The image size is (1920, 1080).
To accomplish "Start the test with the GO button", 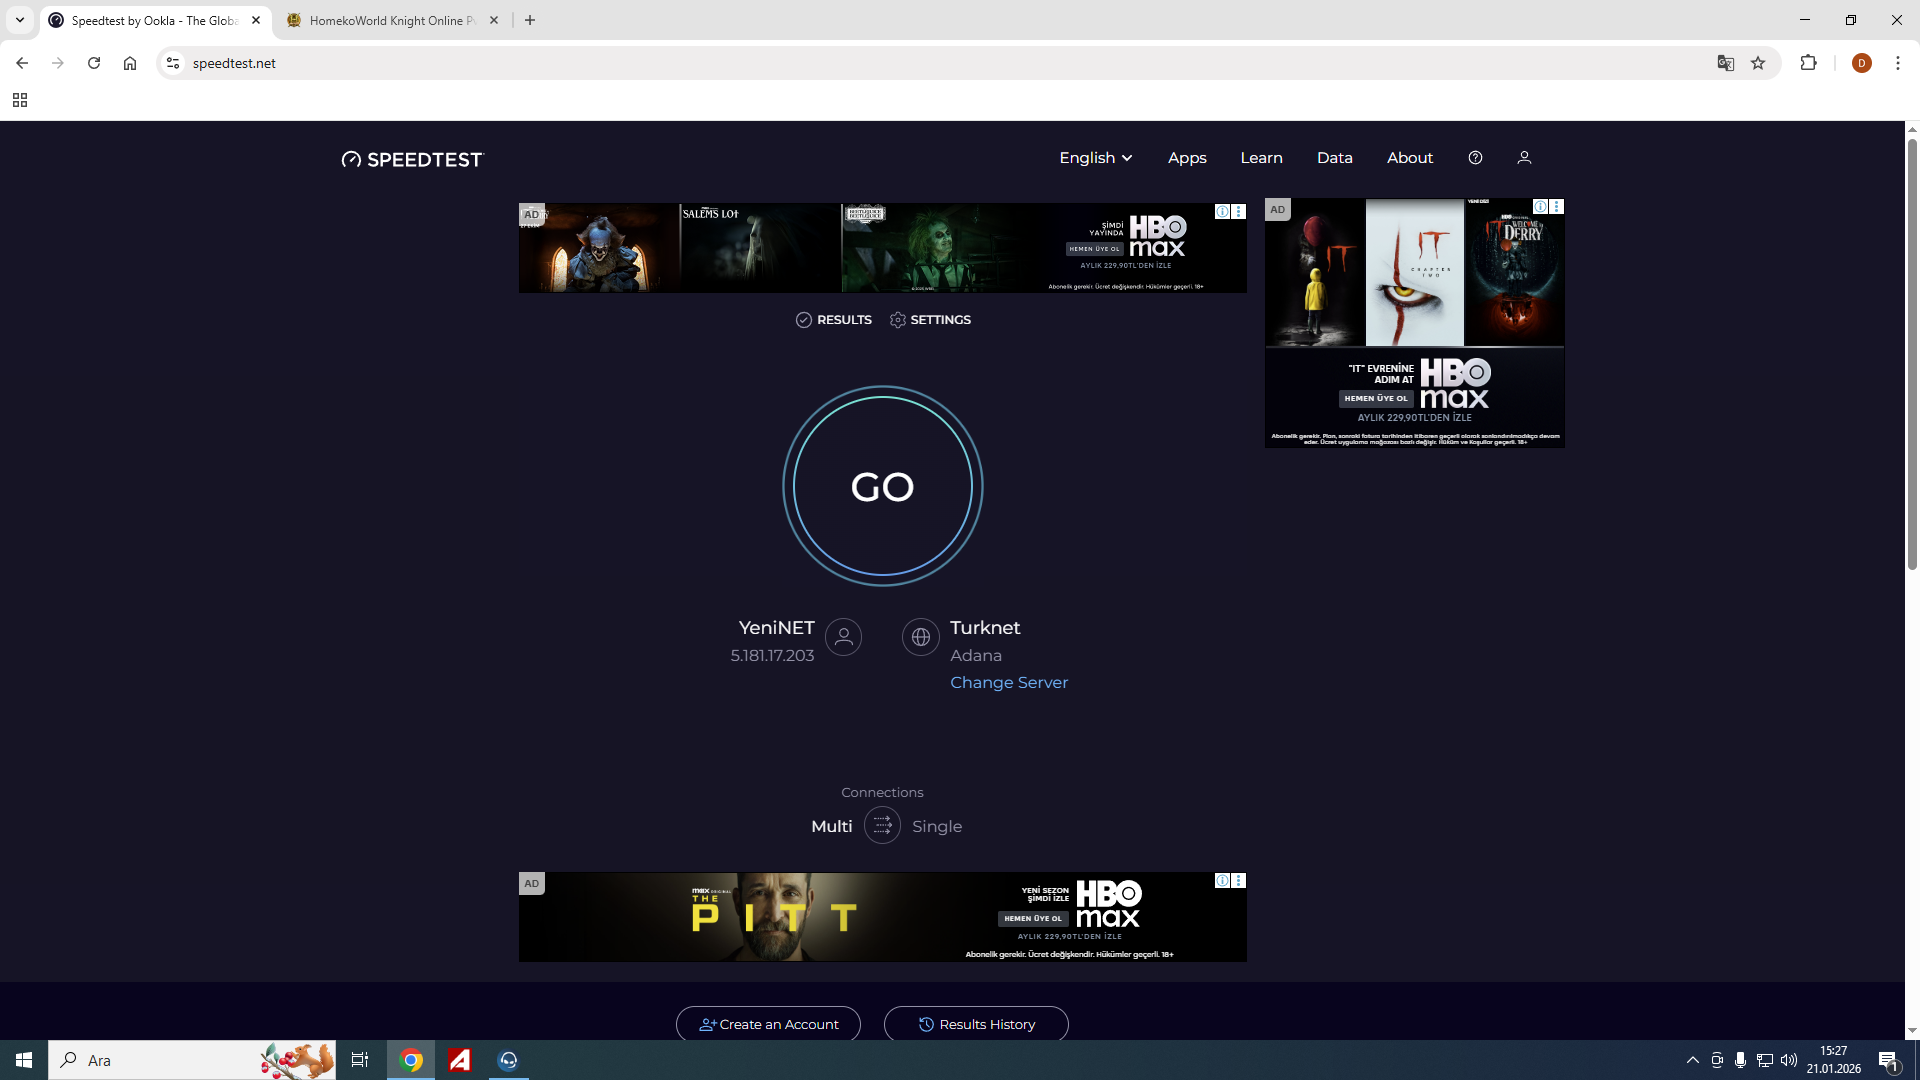I will click(883, 486).
